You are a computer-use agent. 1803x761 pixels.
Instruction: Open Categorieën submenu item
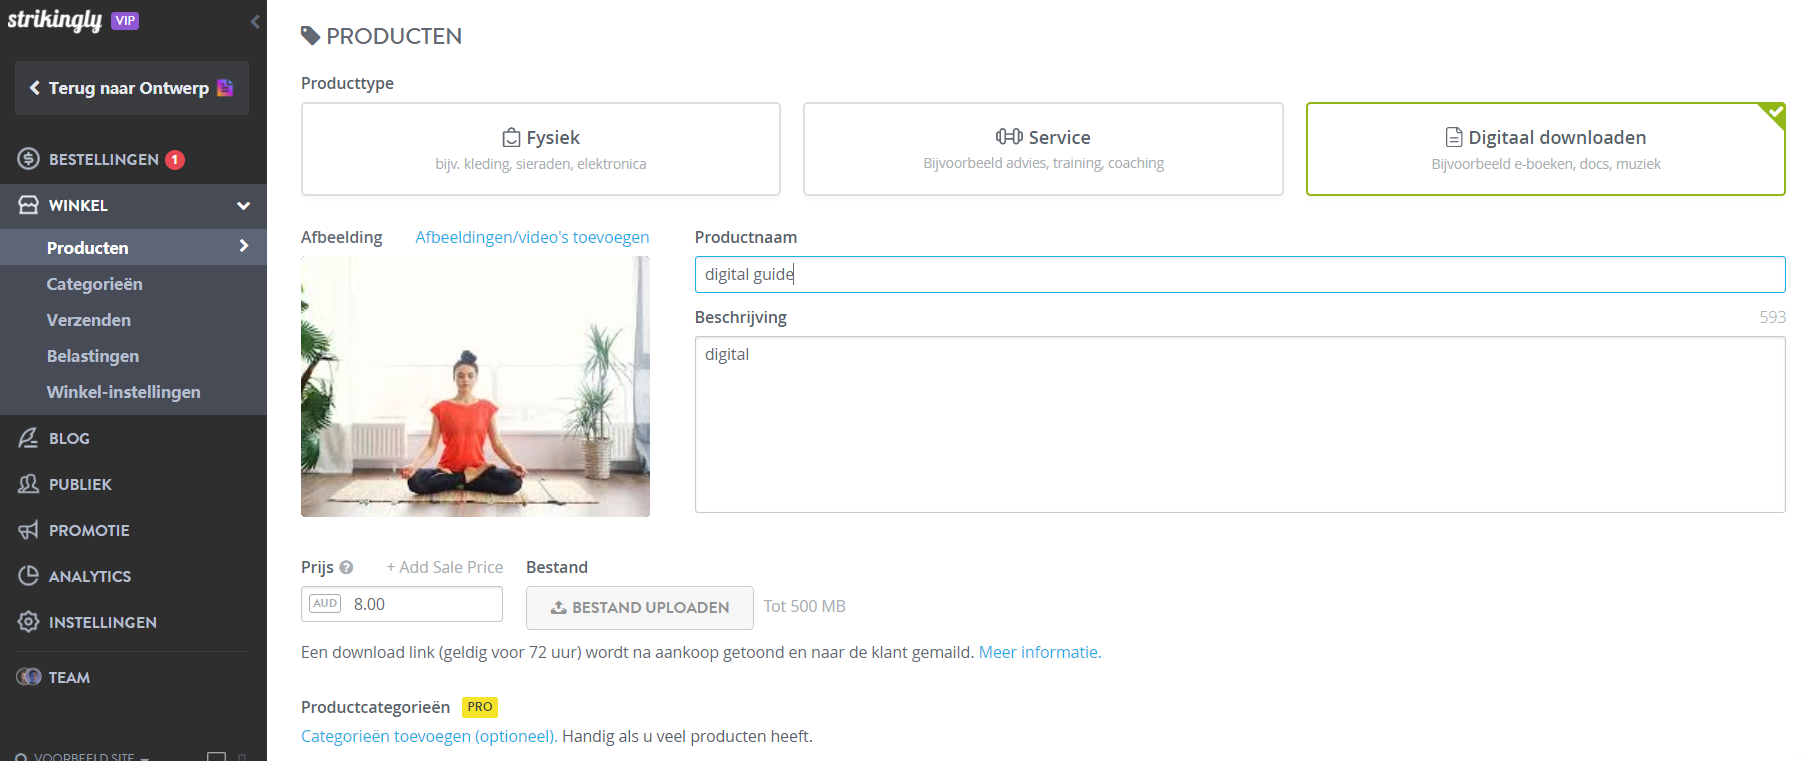pos(94,284)
